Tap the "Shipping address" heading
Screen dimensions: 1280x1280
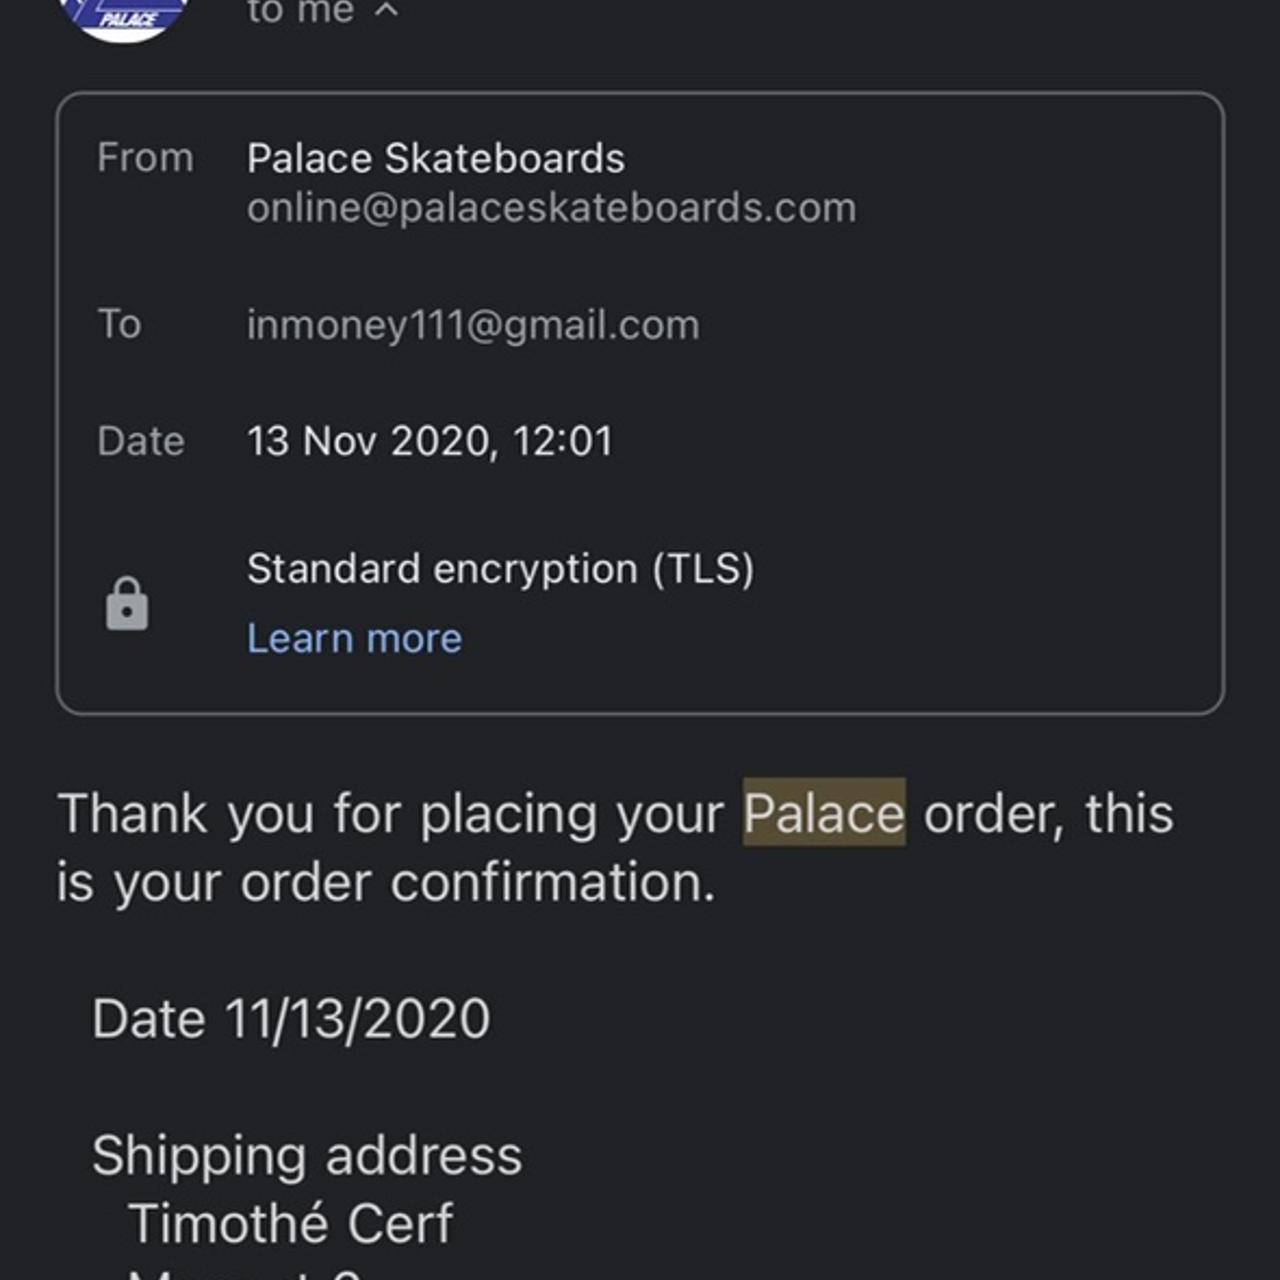pos(307,1156)
